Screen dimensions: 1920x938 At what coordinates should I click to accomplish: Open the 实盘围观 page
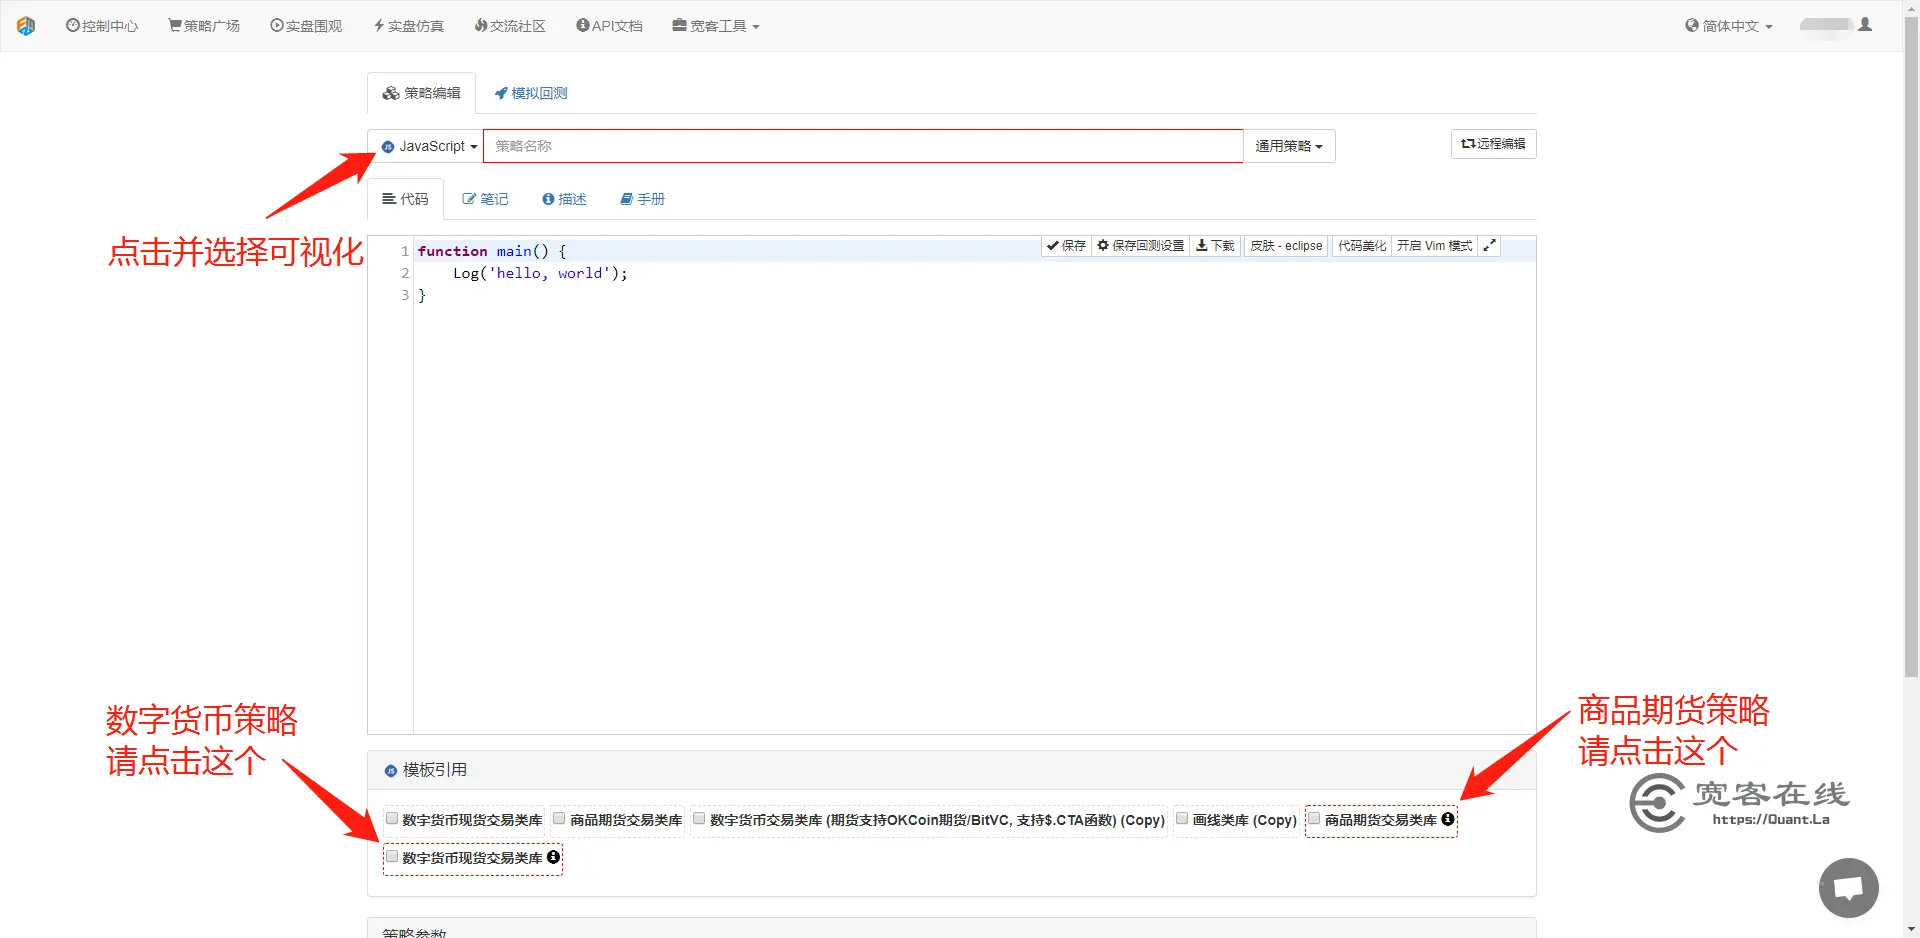(x=306, y=26)
